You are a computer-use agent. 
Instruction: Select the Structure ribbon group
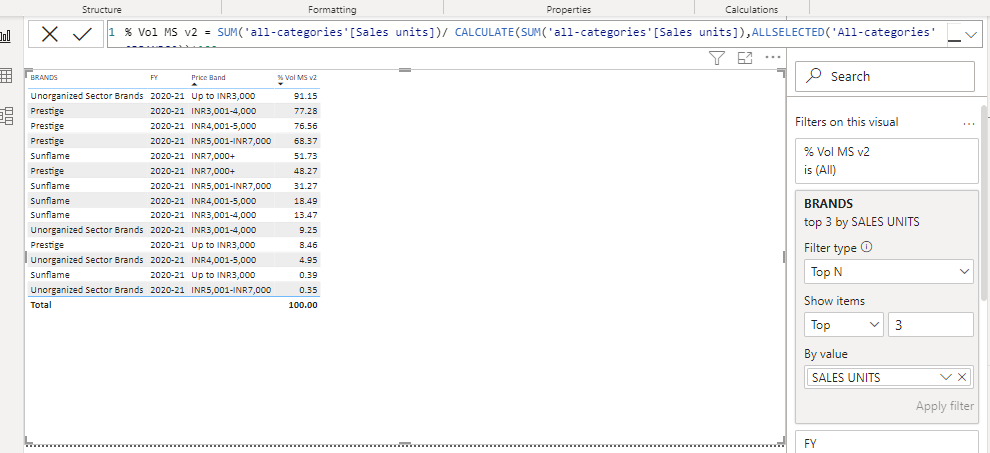coord(102,9)
